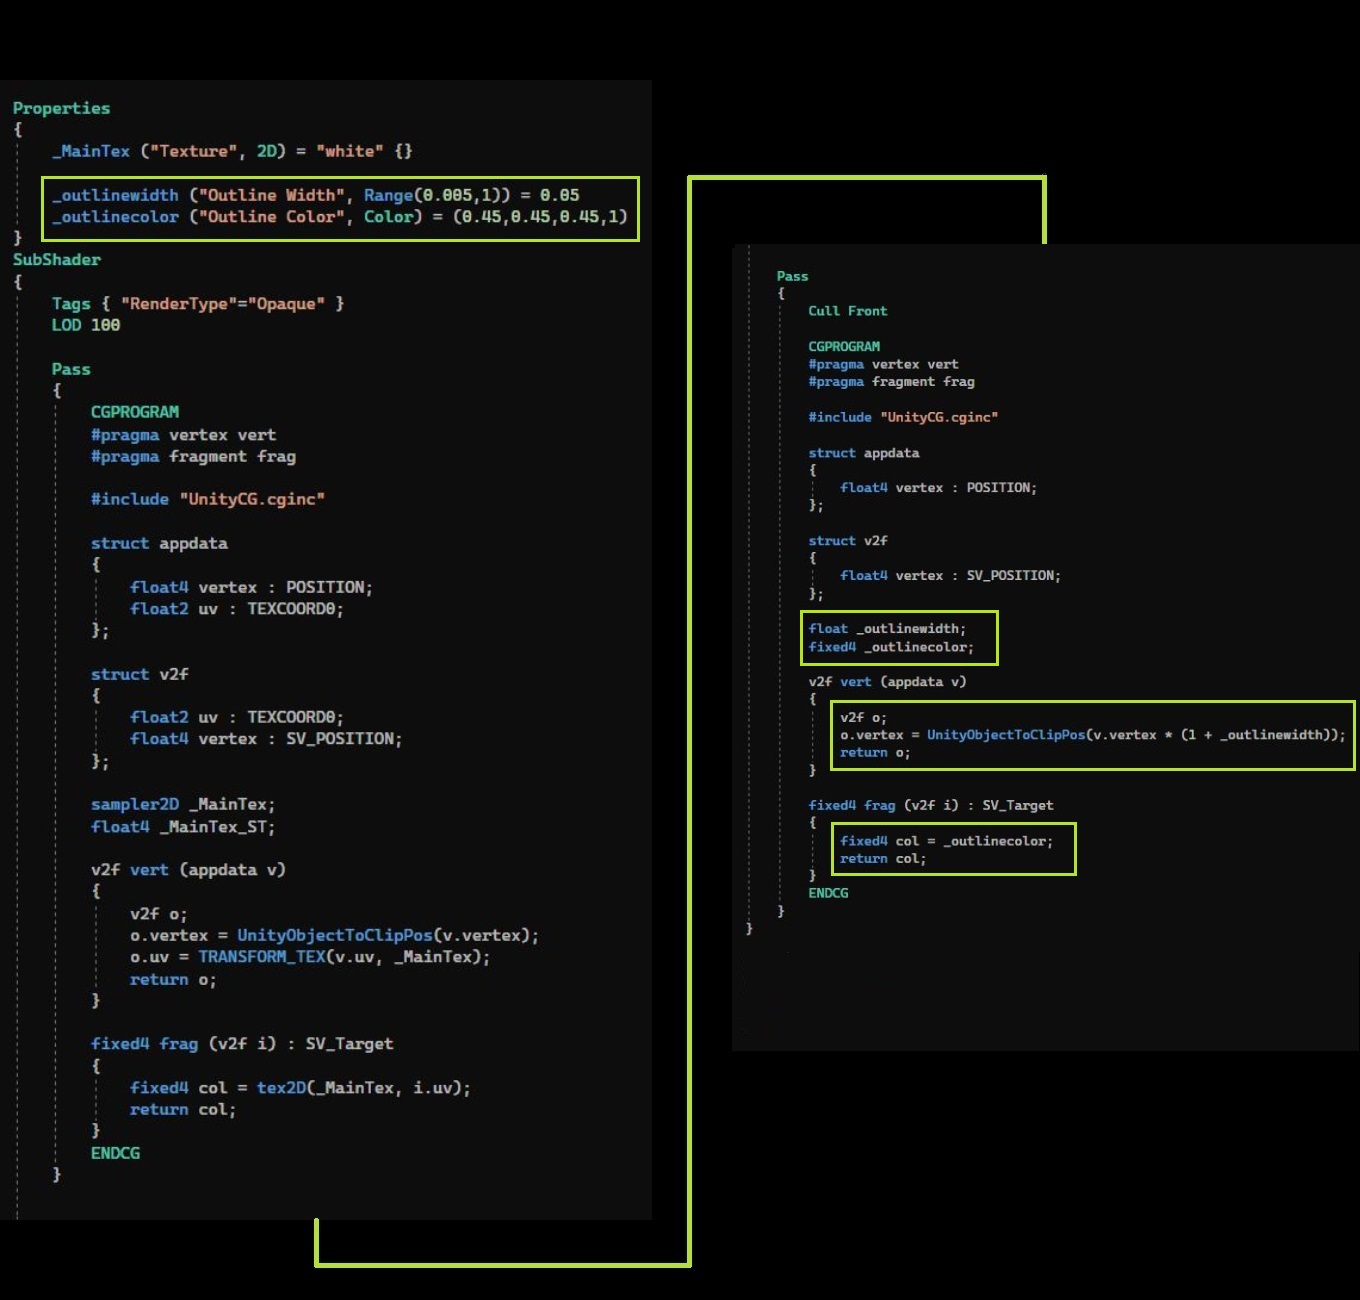The image size is (1360, 1300).
Task: Click the SubShader keyword
Action: coord(57,260)
